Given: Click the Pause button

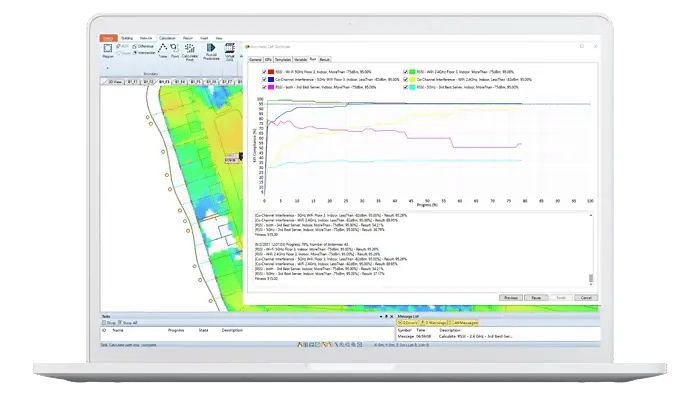Looking at the screenshot, I should click(x=536, y=298).
